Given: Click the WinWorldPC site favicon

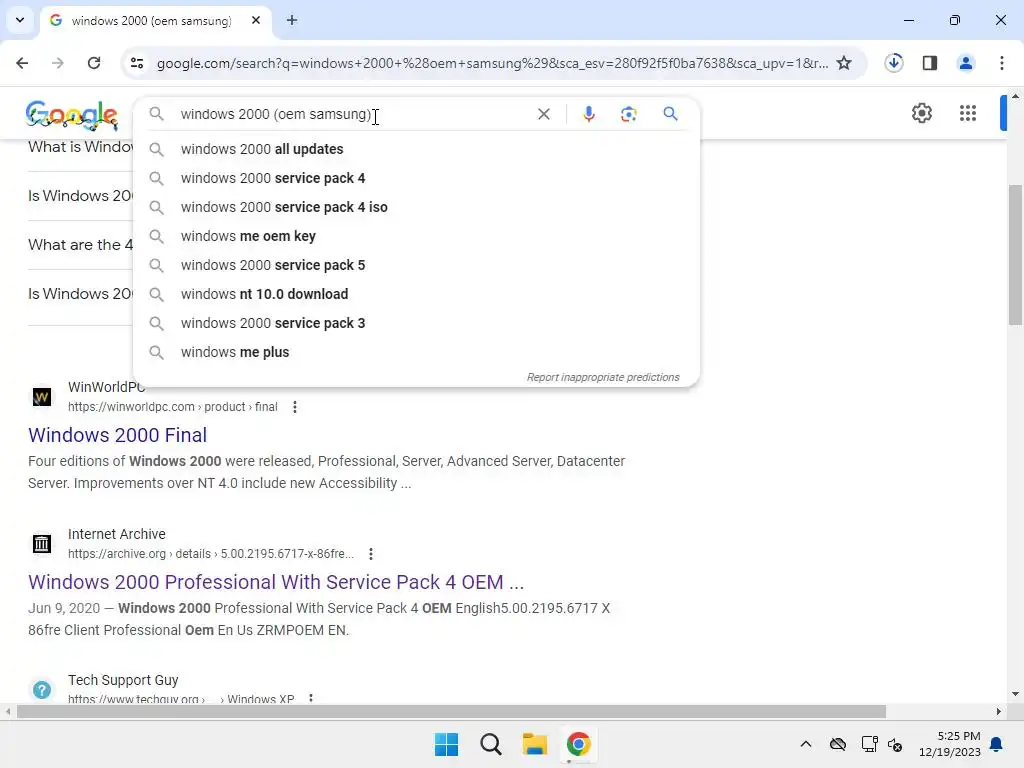Looking at the screenshot, I should click(42, 396).
